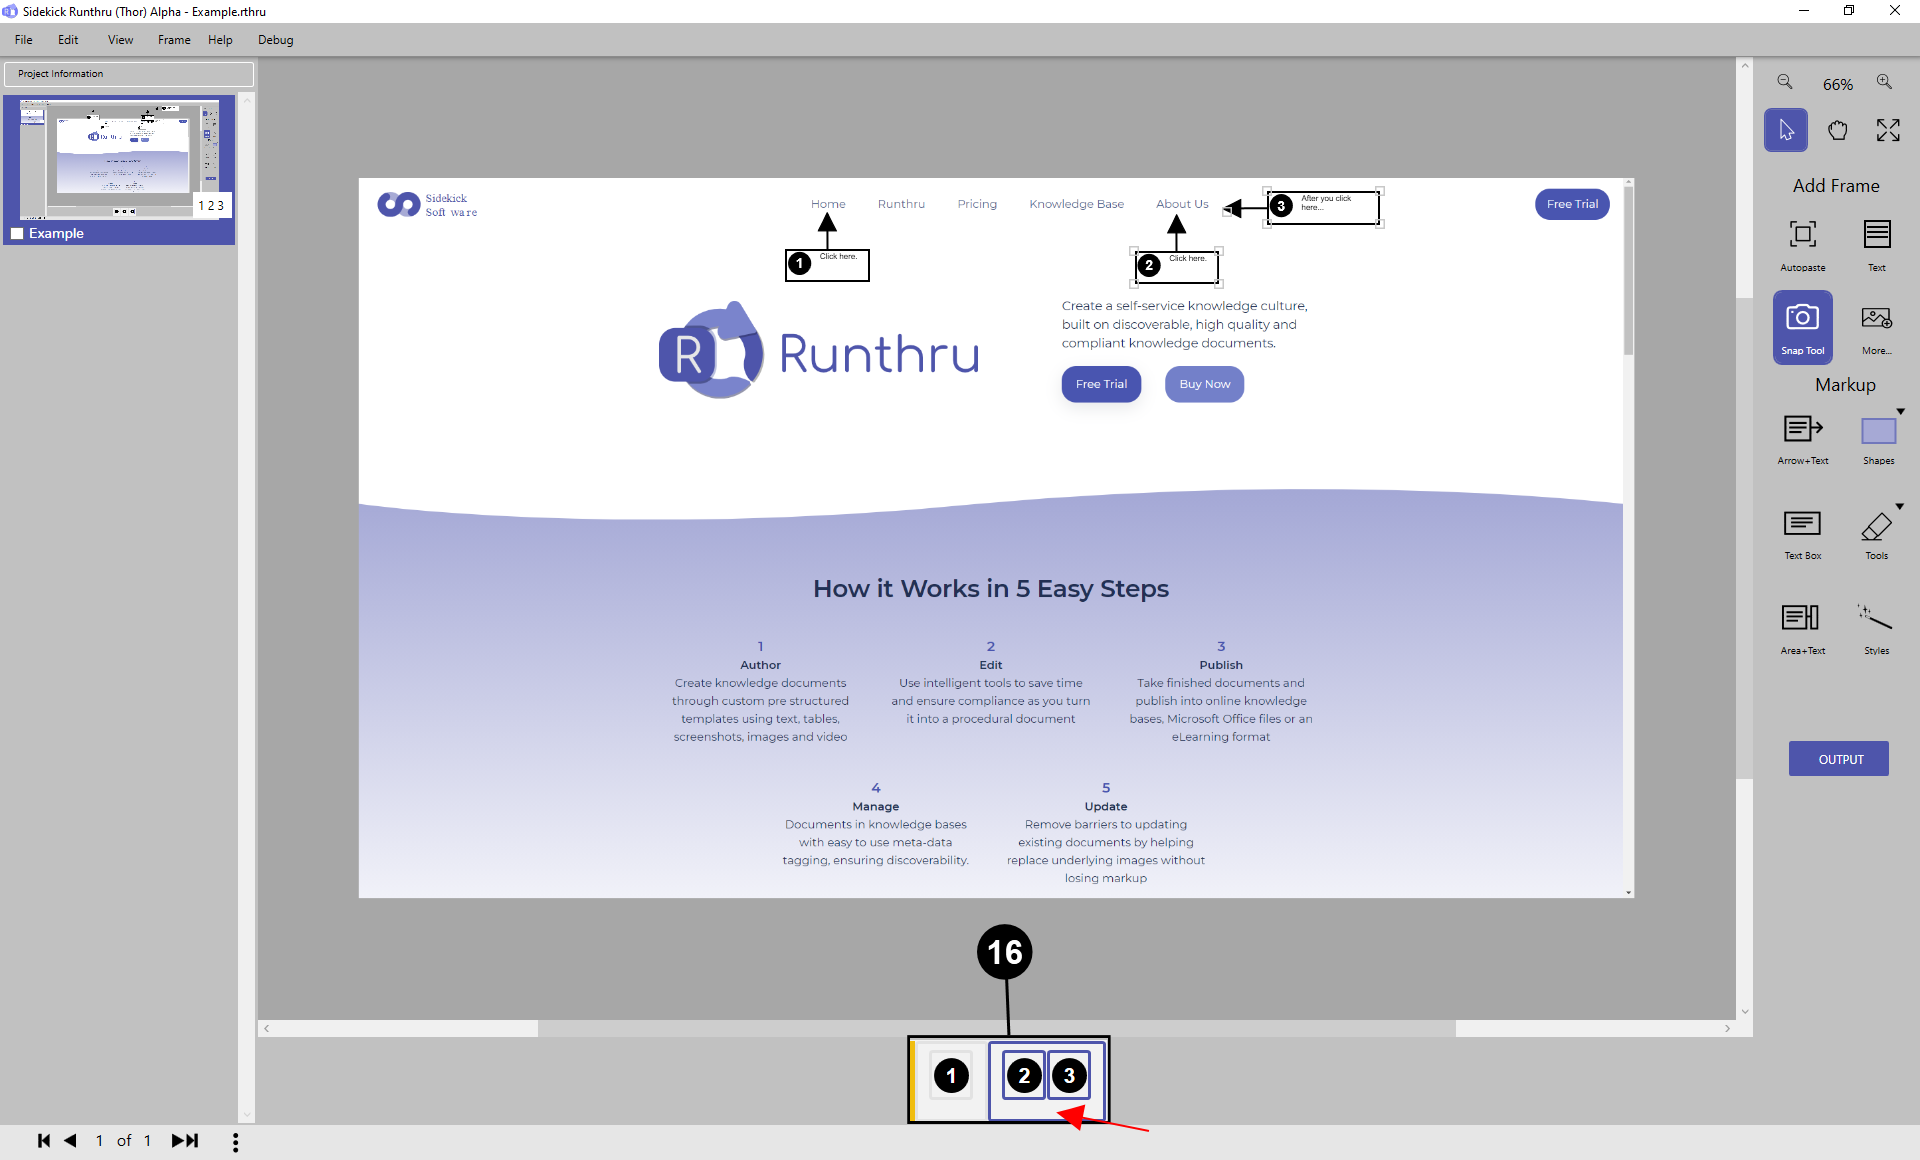Open the More frame options
The height and width of the screenshot is (1160, 1920).
tap(1877, 328)
